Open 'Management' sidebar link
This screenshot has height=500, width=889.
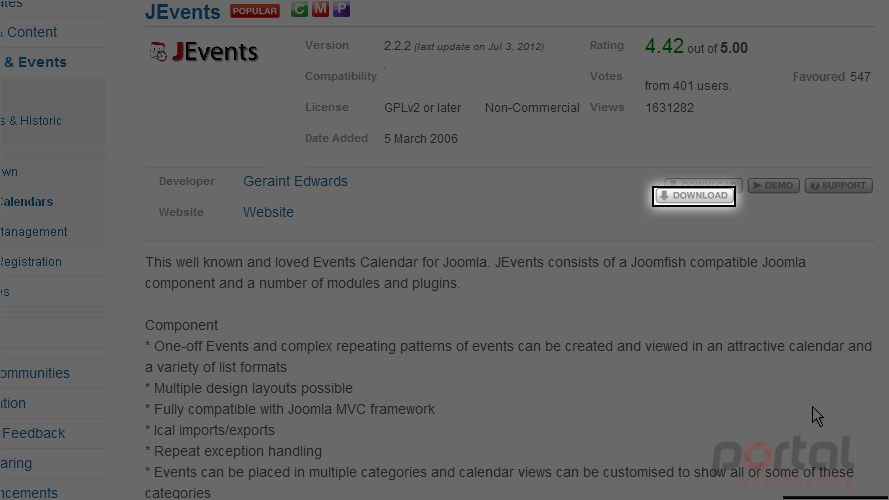[x=33, y=232]
